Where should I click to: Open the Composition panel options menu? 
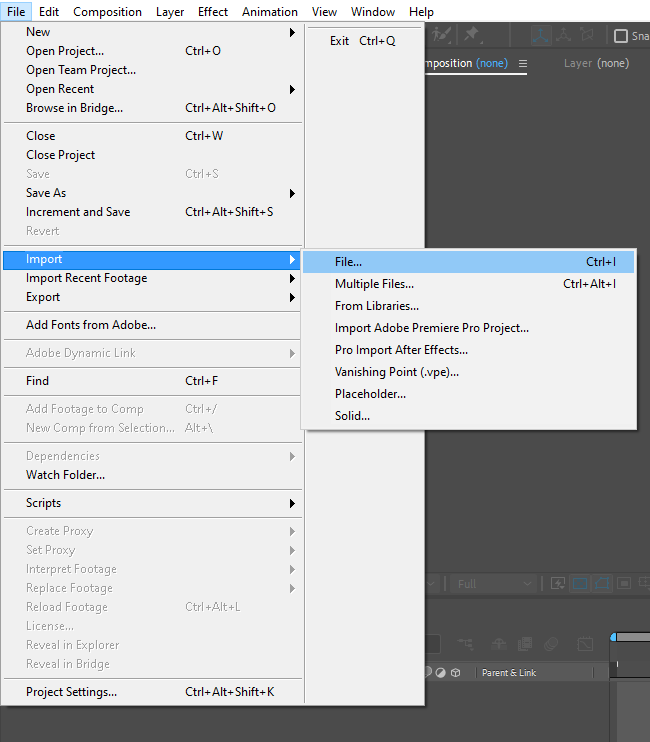(523, 63)
